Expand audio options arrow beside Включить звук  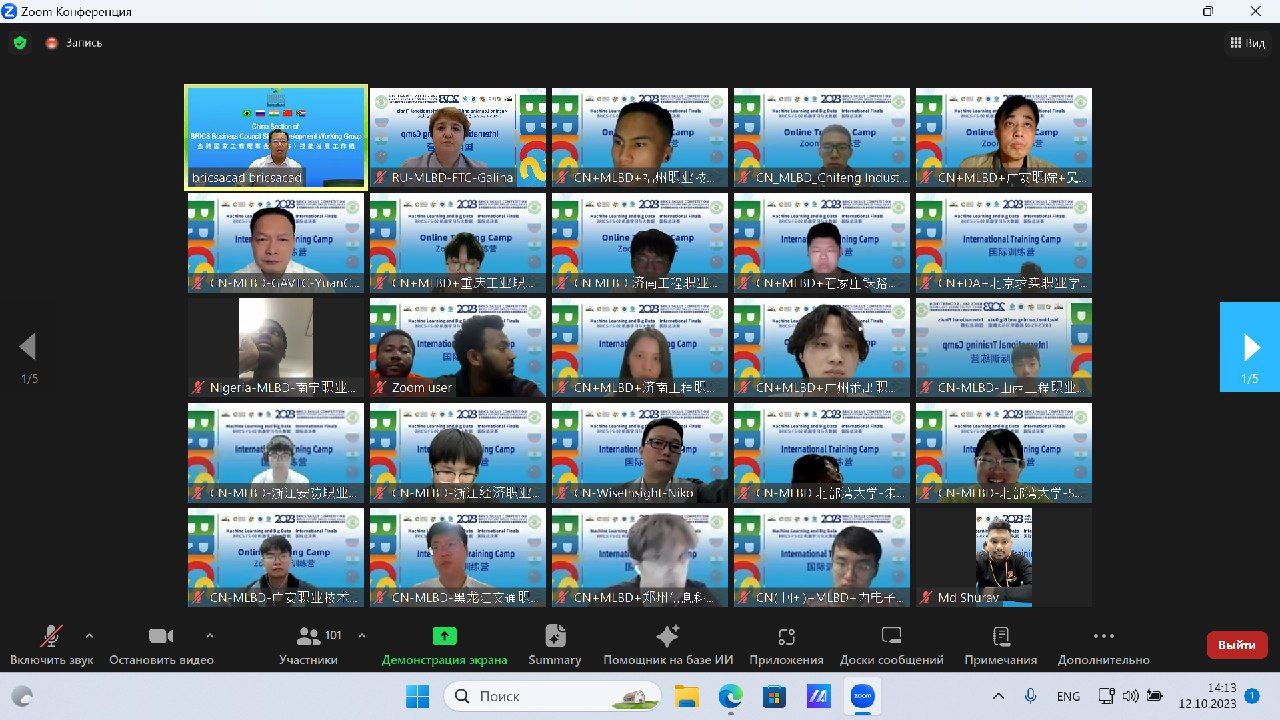[89, 635]
